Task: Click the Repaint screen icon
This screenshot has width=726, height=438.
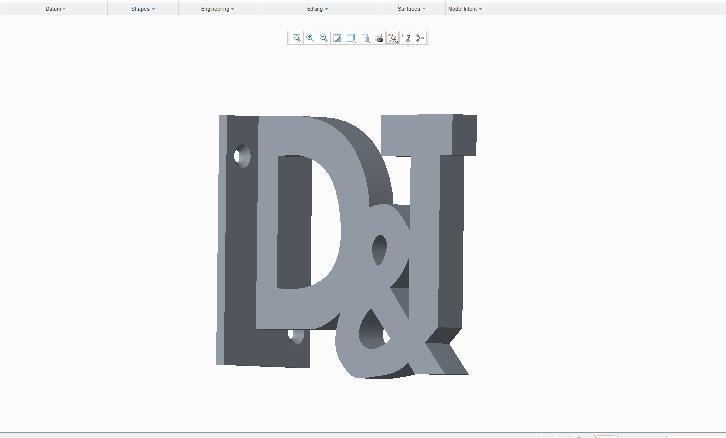Action: [x=338, y=38]
